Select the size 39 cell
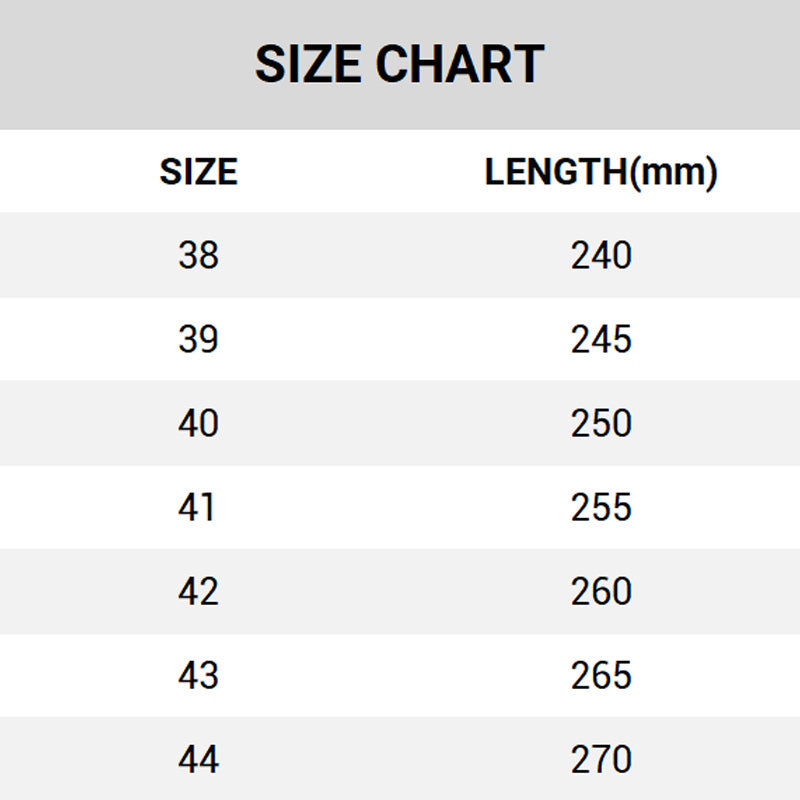This screenshot has height=800, width=800. (x=198, y=340)
